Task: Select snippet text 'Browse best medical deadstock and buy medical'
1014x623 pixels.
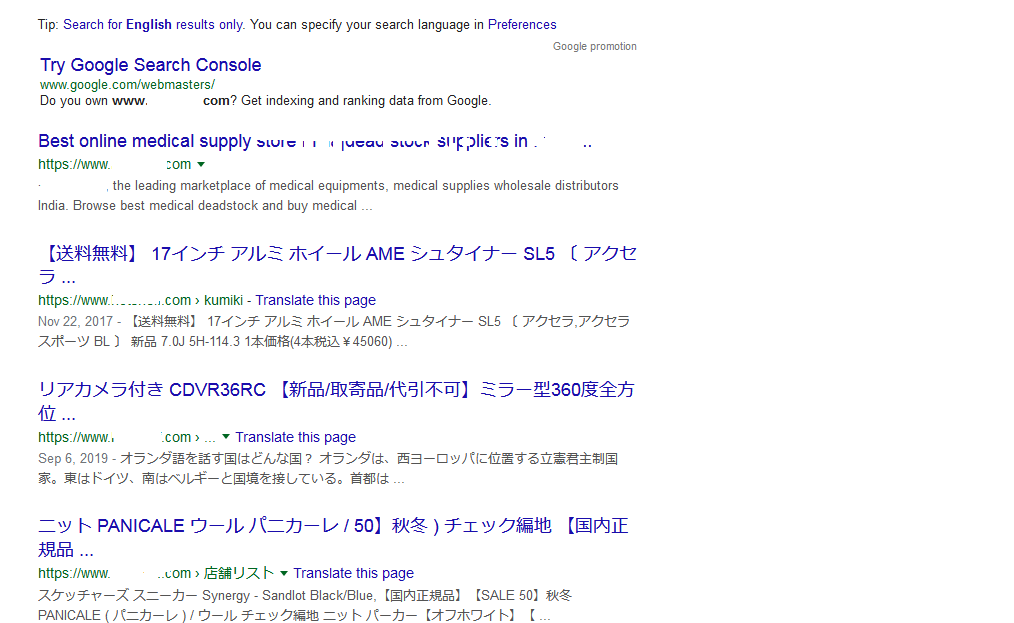Action: (215, 206)
